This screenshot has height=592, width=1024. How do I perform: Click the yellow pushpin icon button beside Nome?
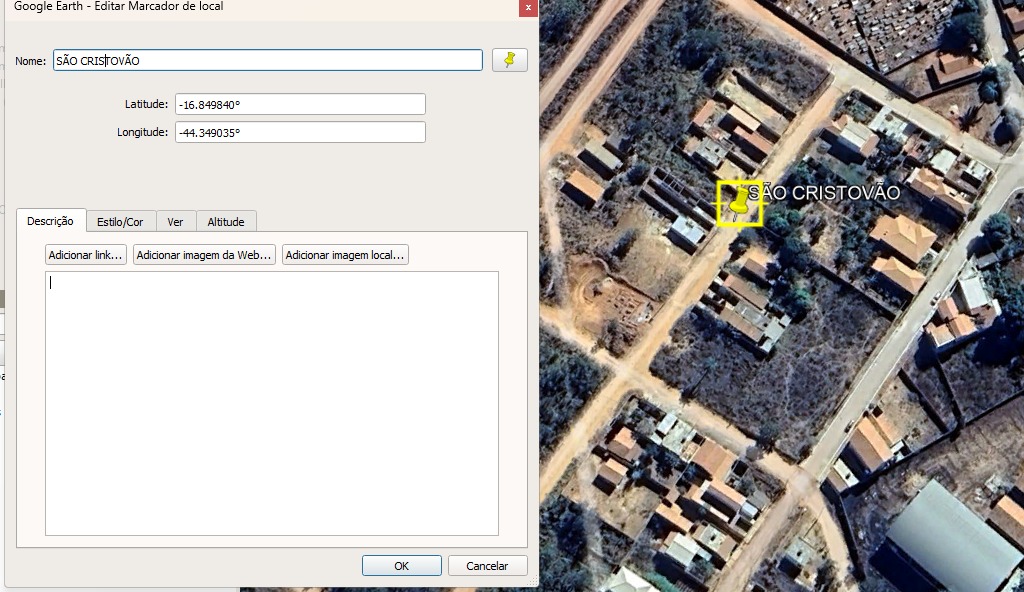510,60
